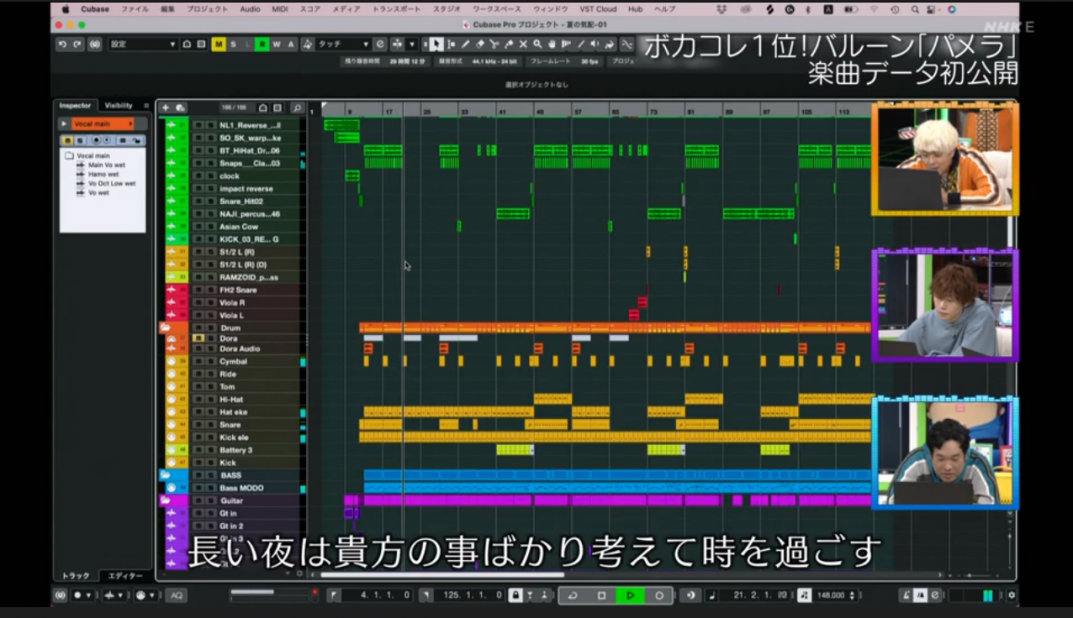Select the Zoom magnifier tool in the toolbar
Screen dimensions: 1073x618
point(537,43)
